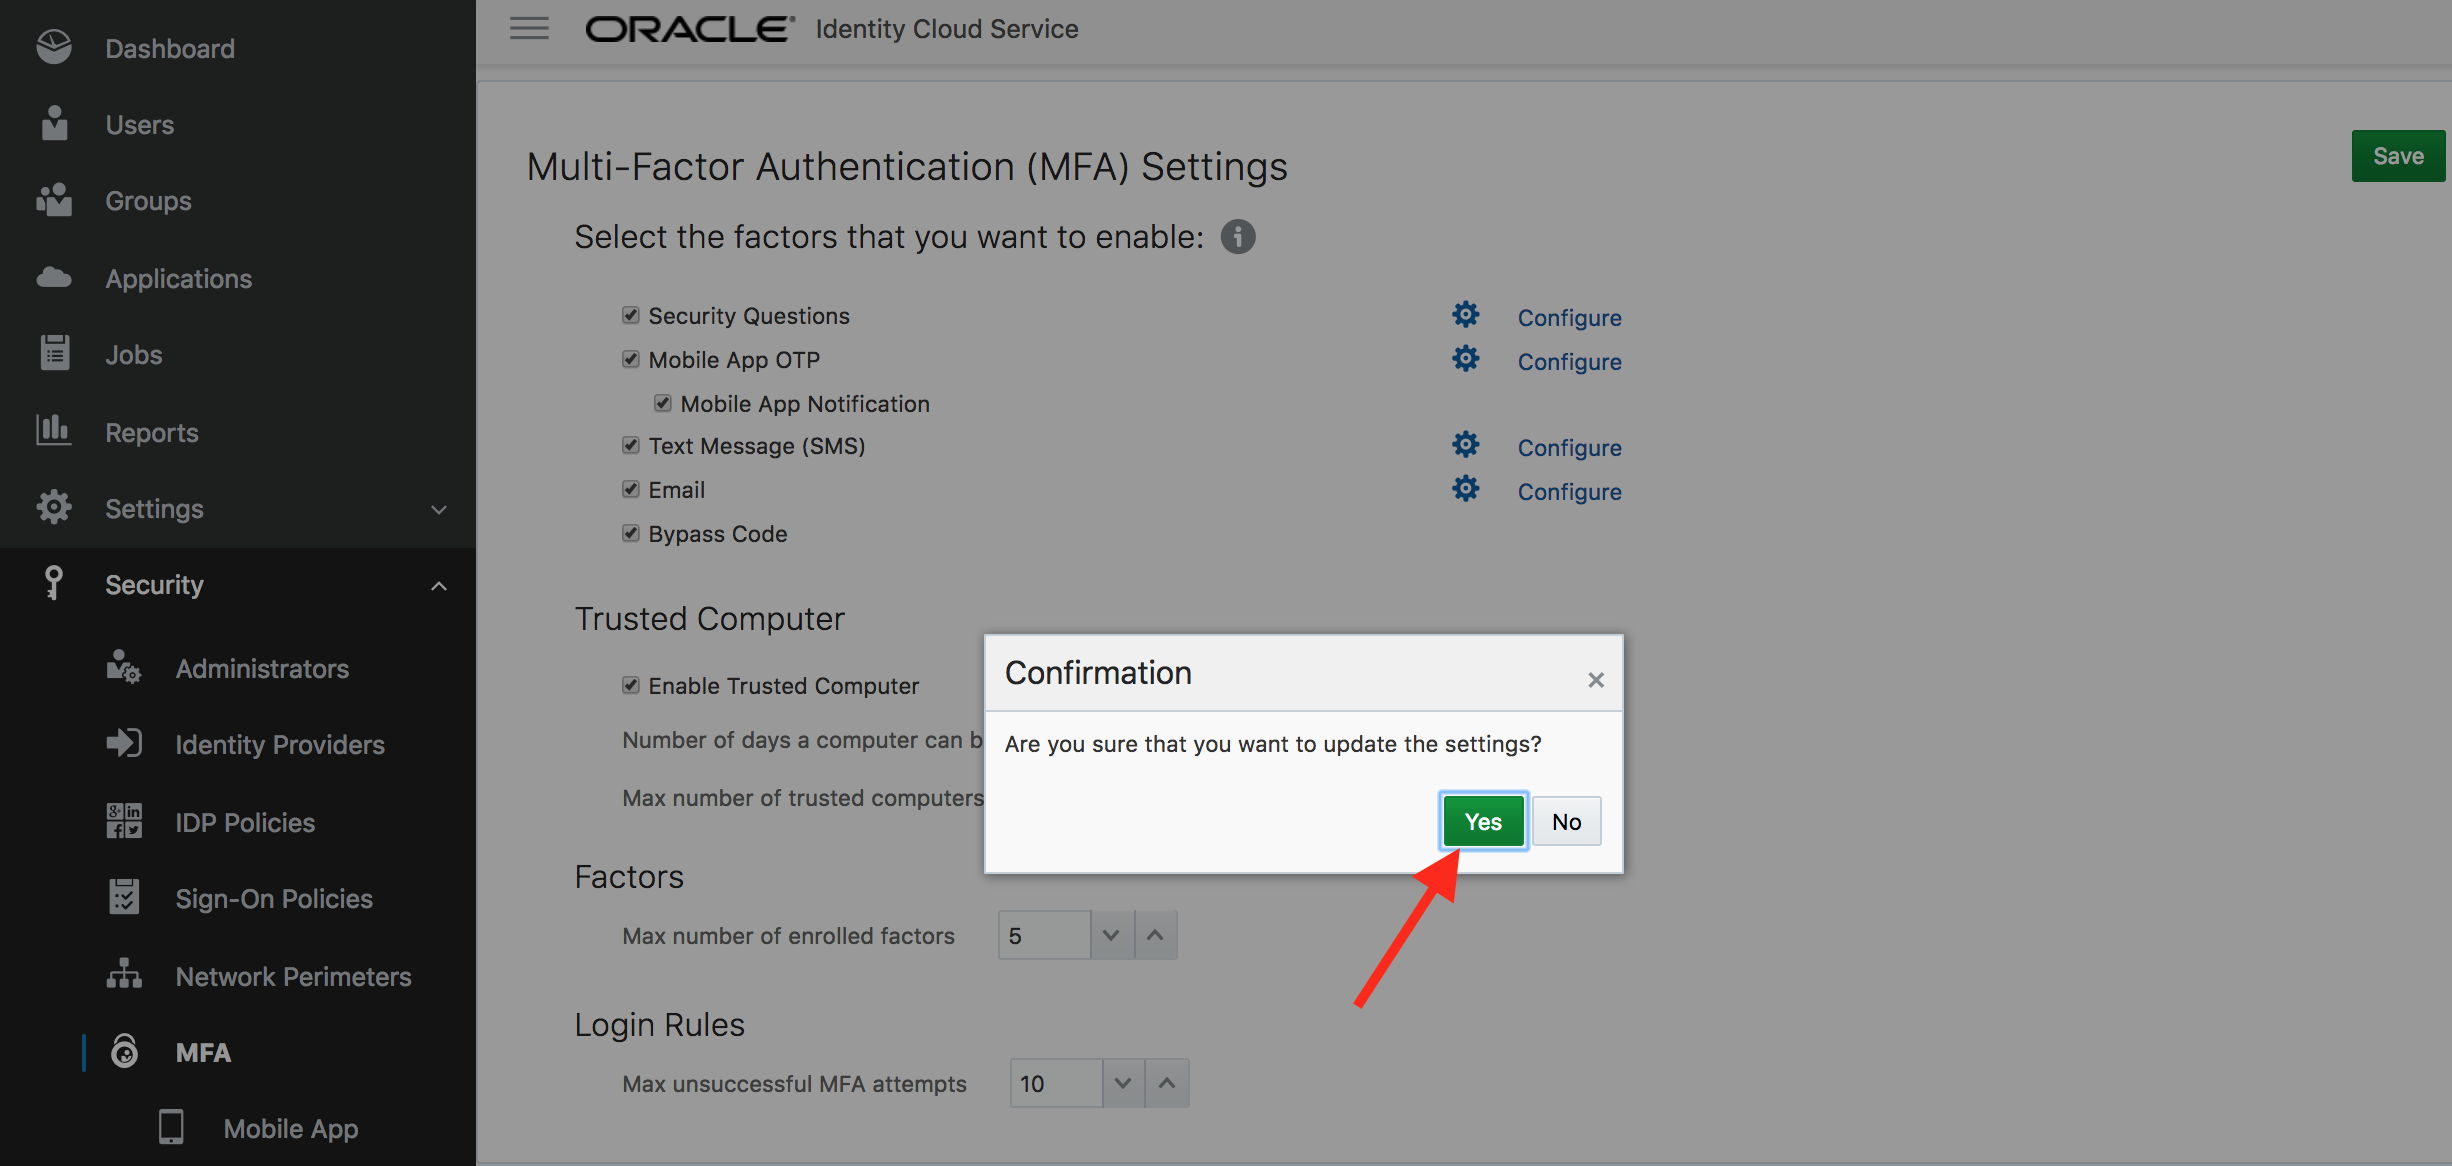Click gear icon for Text Message (SMS)
This screenshot has height=1166, width=2452.
tap(1466, 445)
